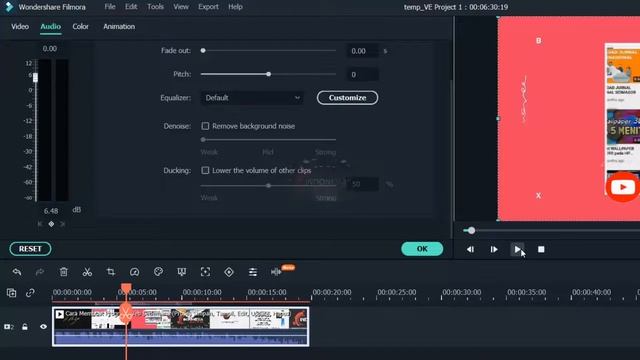Viewport: 640px width, 360px height.
Task: Click the Redo arrow icon
Action: coord(40,272)
